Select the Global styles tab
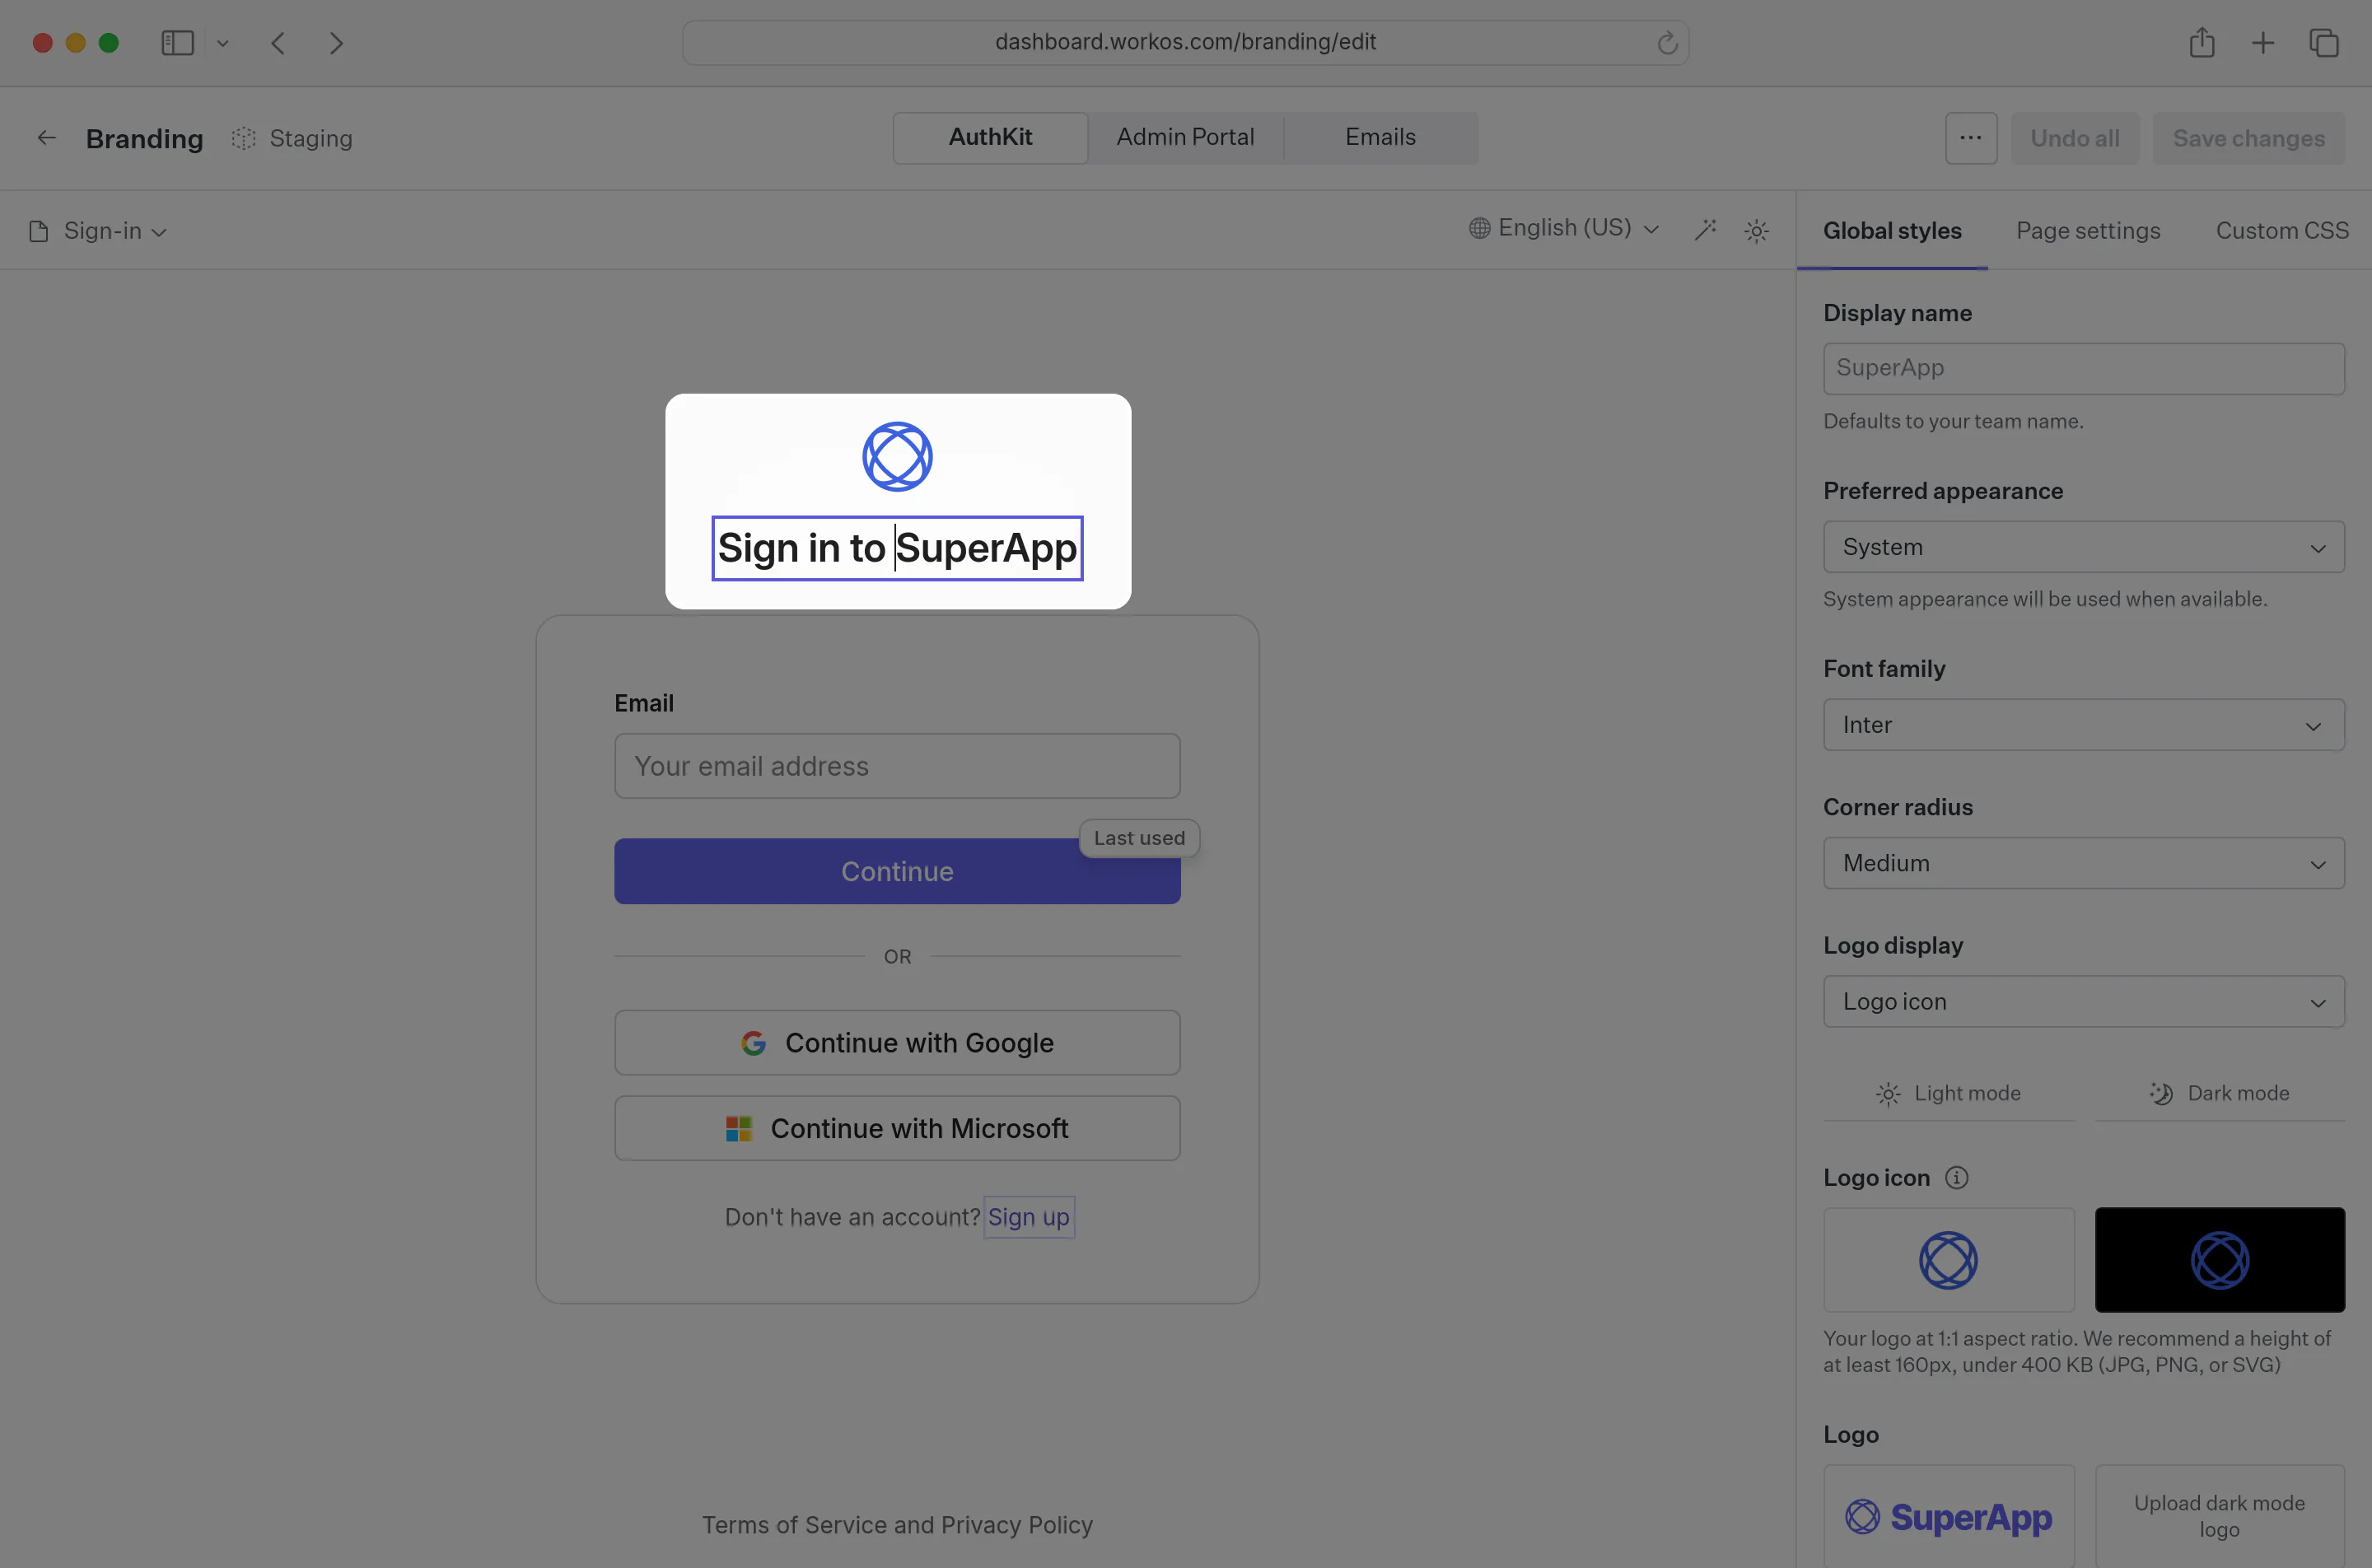Viewport: 2372px width, 1568px height. click(x=1891, y=231)
